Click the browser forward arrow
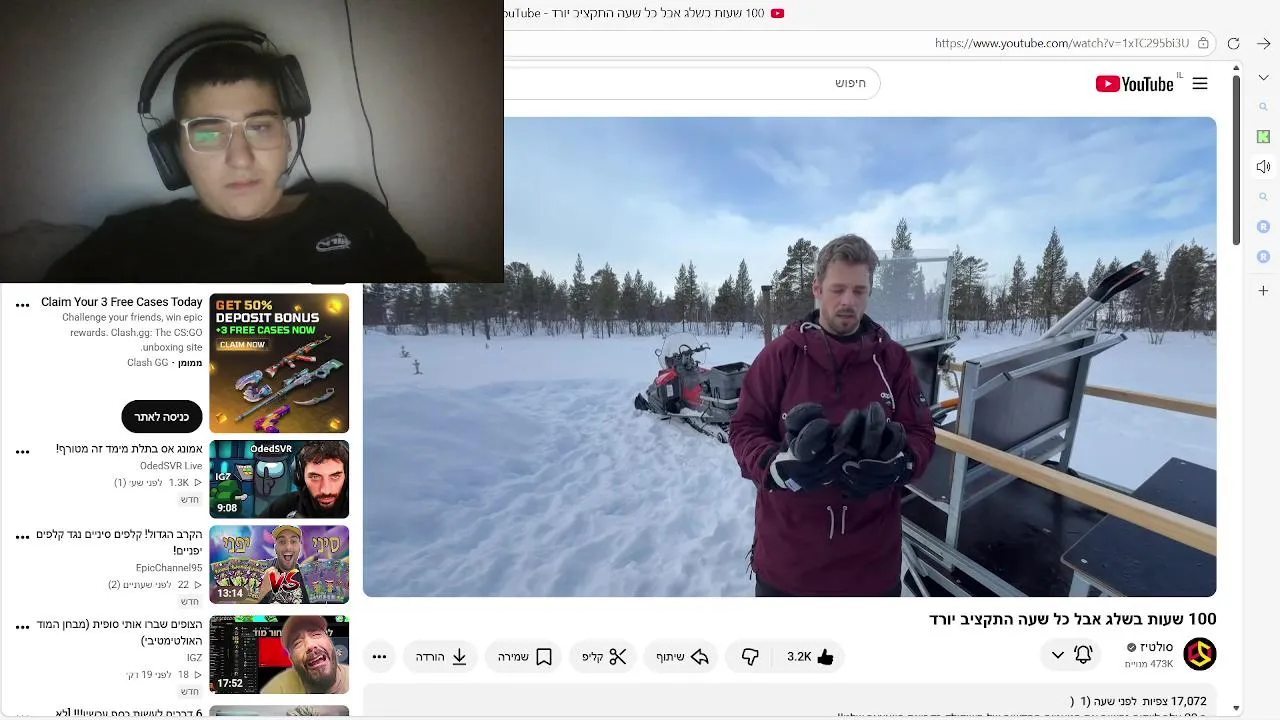 point(1263,43)
